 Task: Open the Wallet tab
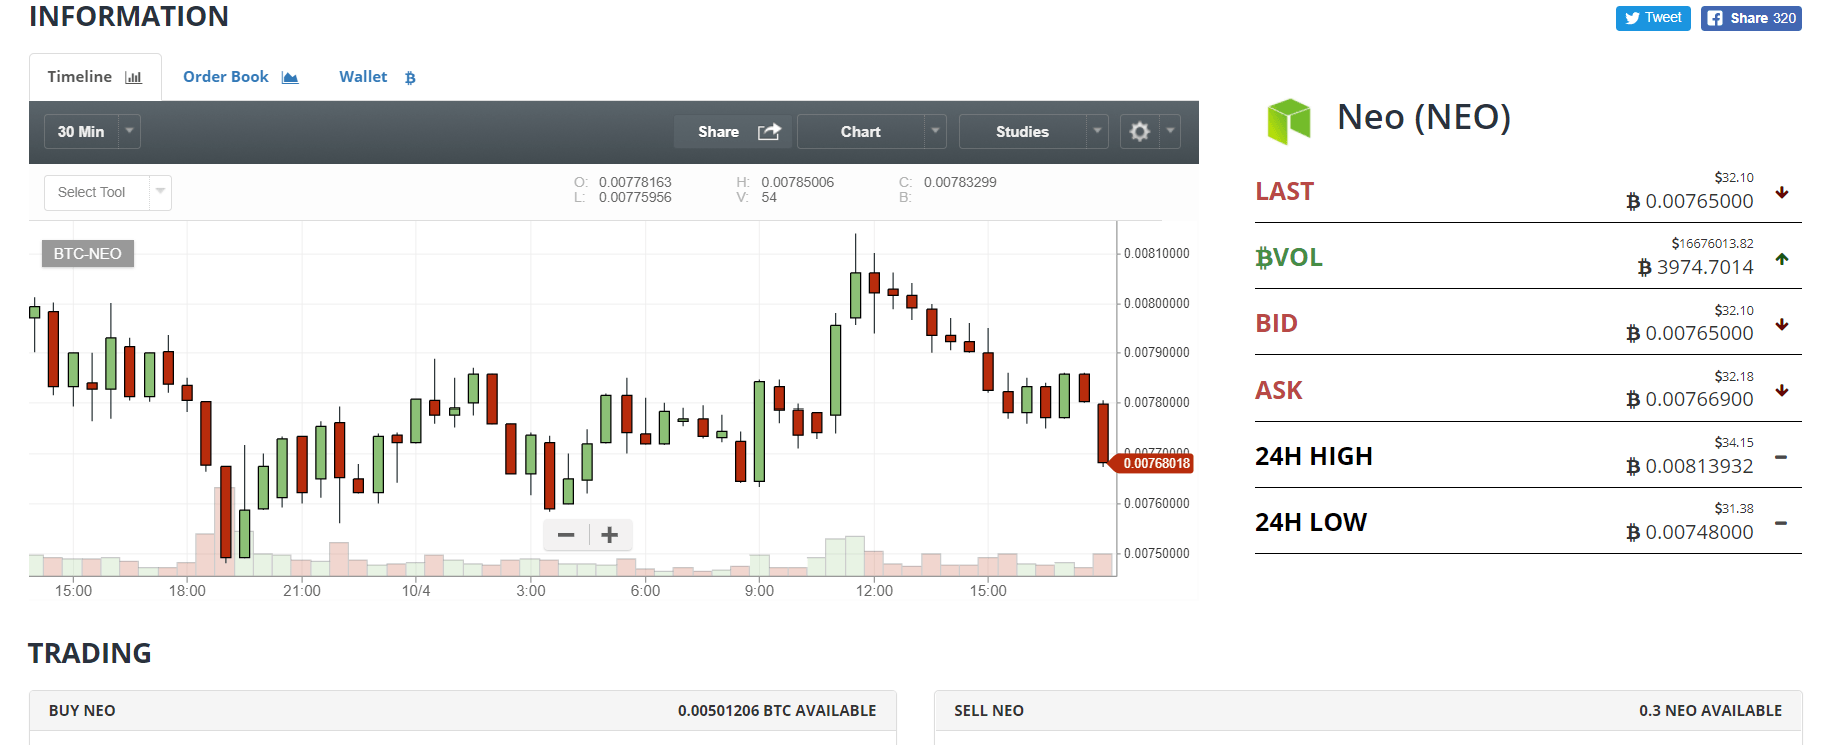(377, 77)
